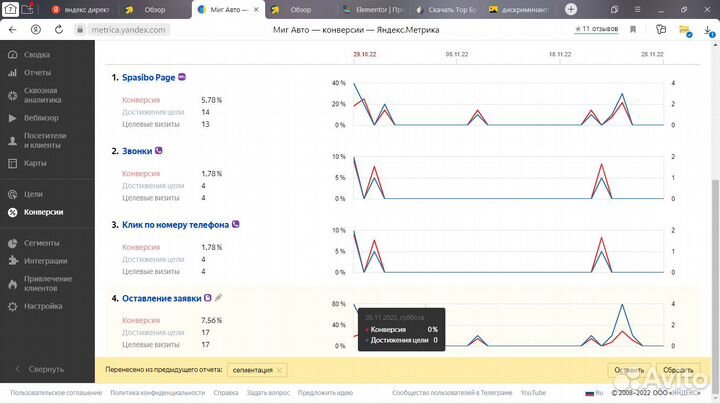Open Настройка settings in sidebar
The image size is (720, 404).
pyautogui.click(x=43, y=306)
